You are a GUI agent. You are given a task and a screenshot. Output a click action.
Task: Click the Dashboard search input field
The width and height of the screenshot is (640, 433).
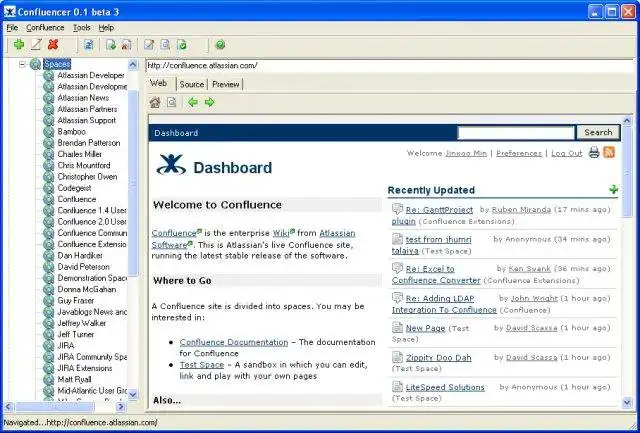pos(516,133)
